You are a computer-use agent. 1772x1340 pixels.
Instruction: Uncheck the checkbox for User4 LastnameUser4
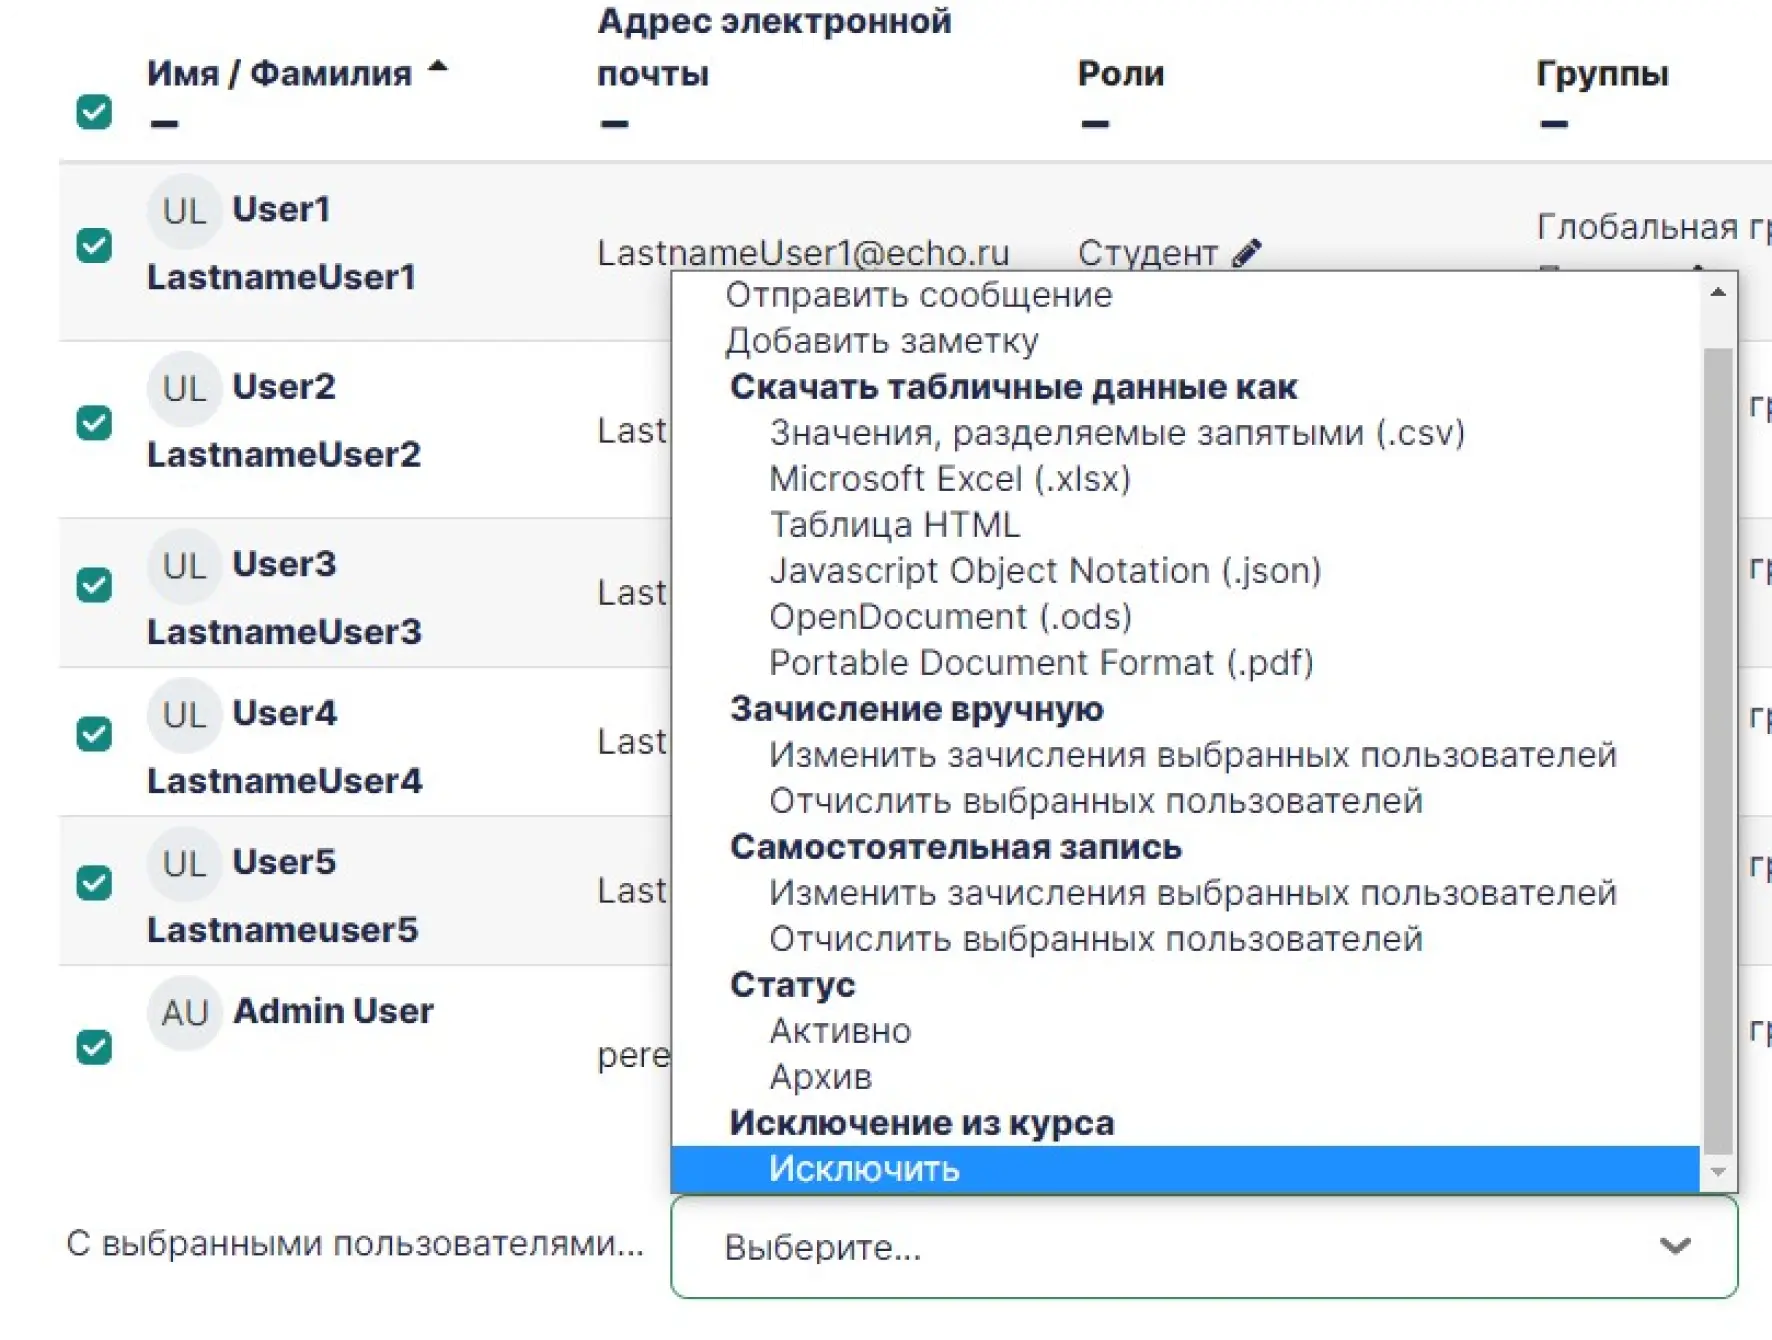(x=94, y=734)
